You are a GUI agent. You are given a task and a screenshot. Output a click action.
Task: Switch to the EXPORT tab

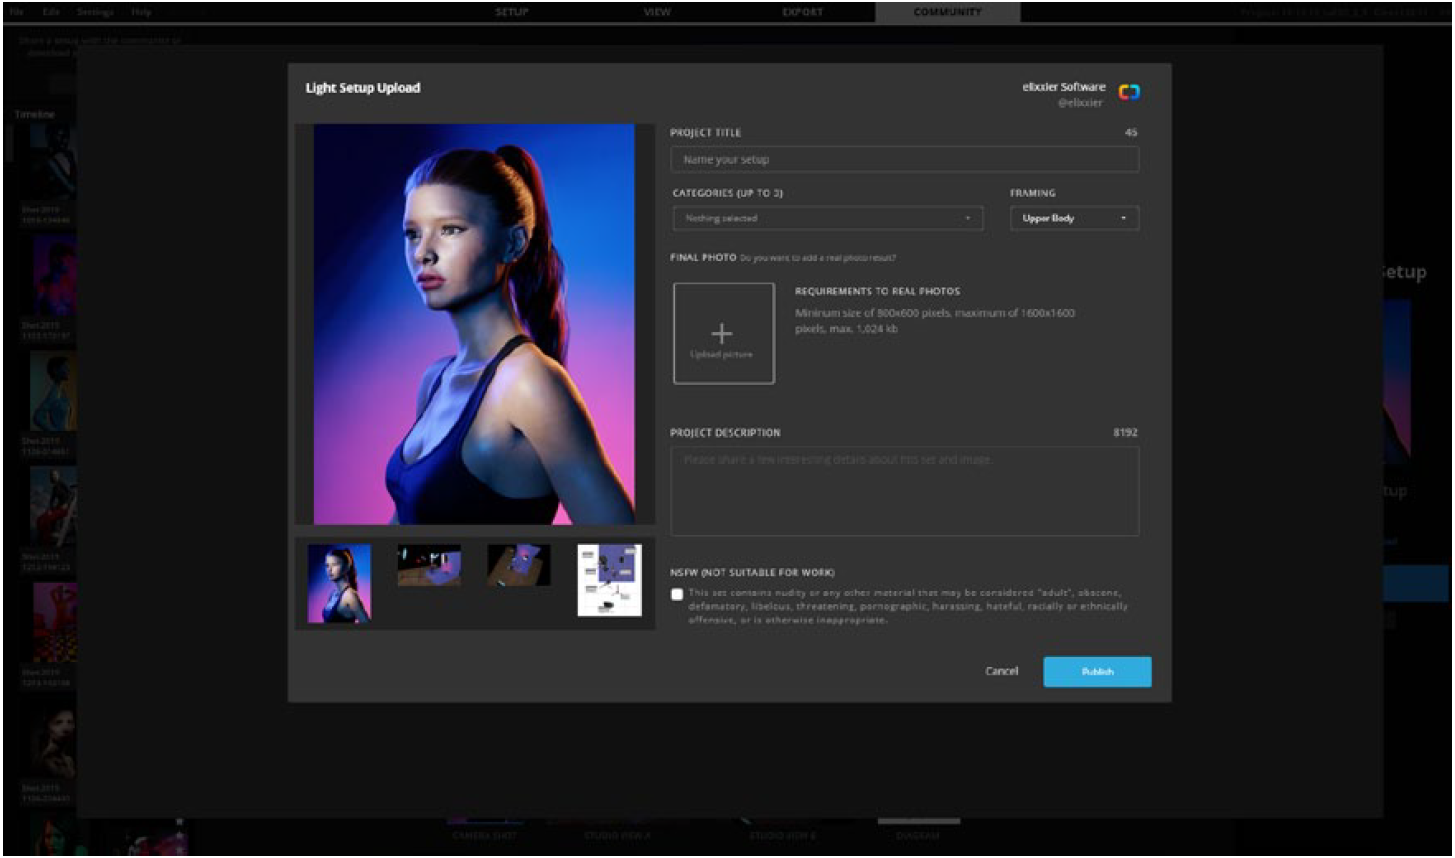[802, 12]
